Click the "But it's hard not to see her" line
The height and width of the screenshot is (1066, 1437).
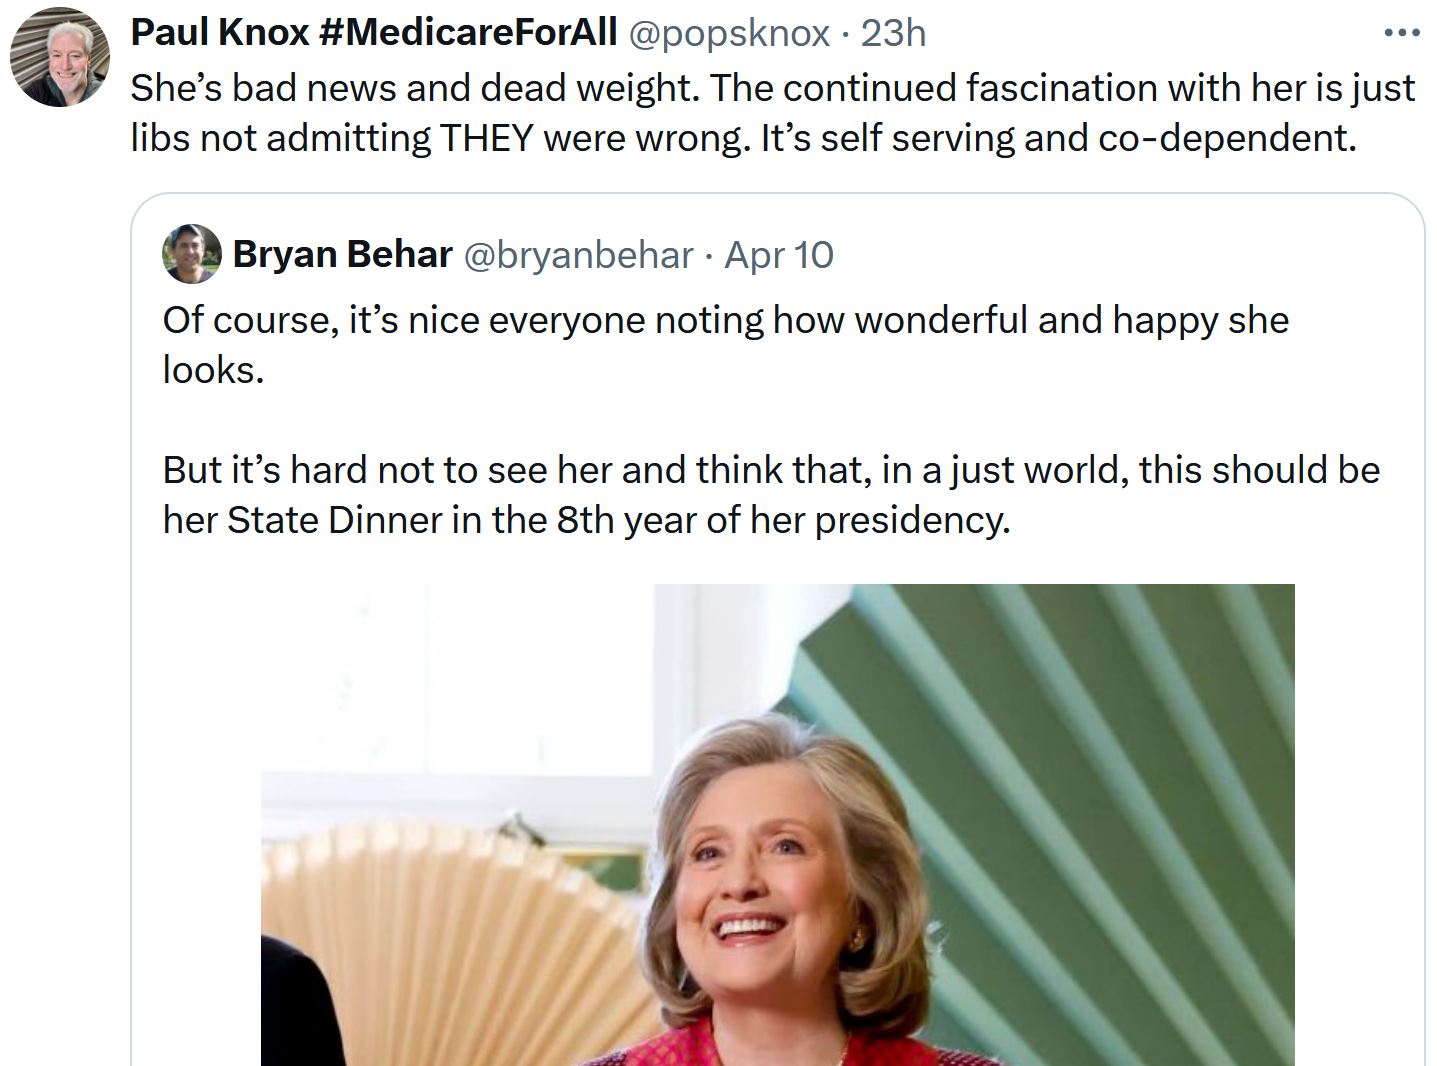pos(770,470)
